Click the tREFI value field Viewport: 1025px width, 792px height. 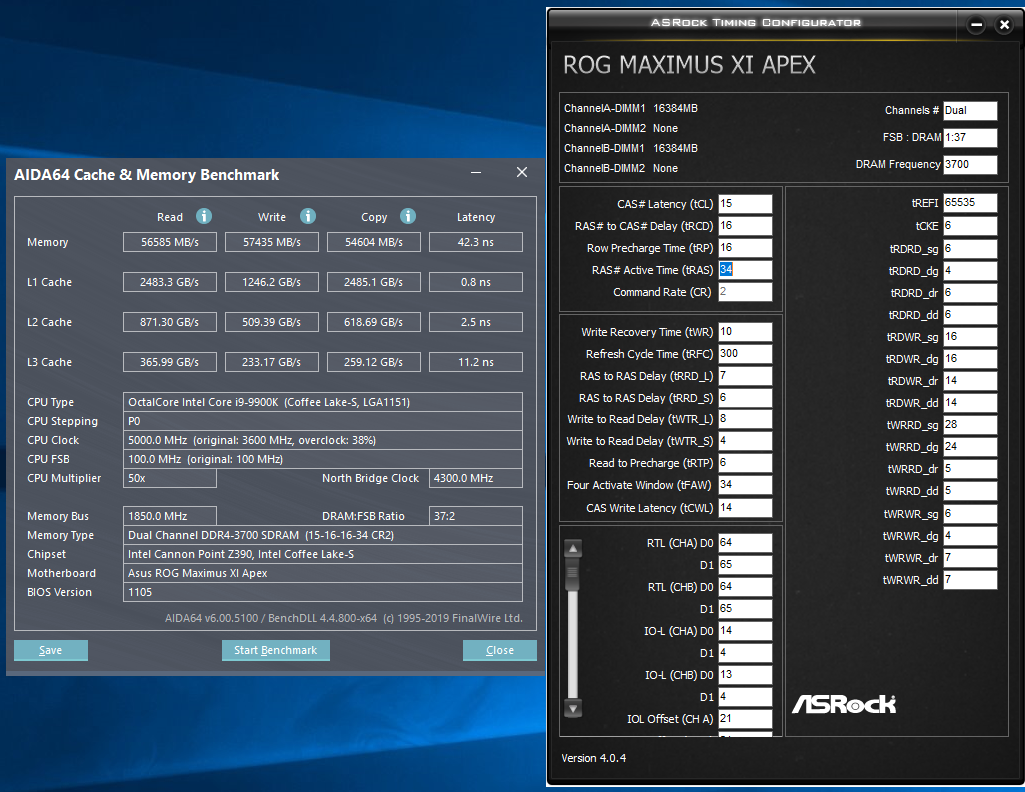pyautogui.click(x=970, y=203)
